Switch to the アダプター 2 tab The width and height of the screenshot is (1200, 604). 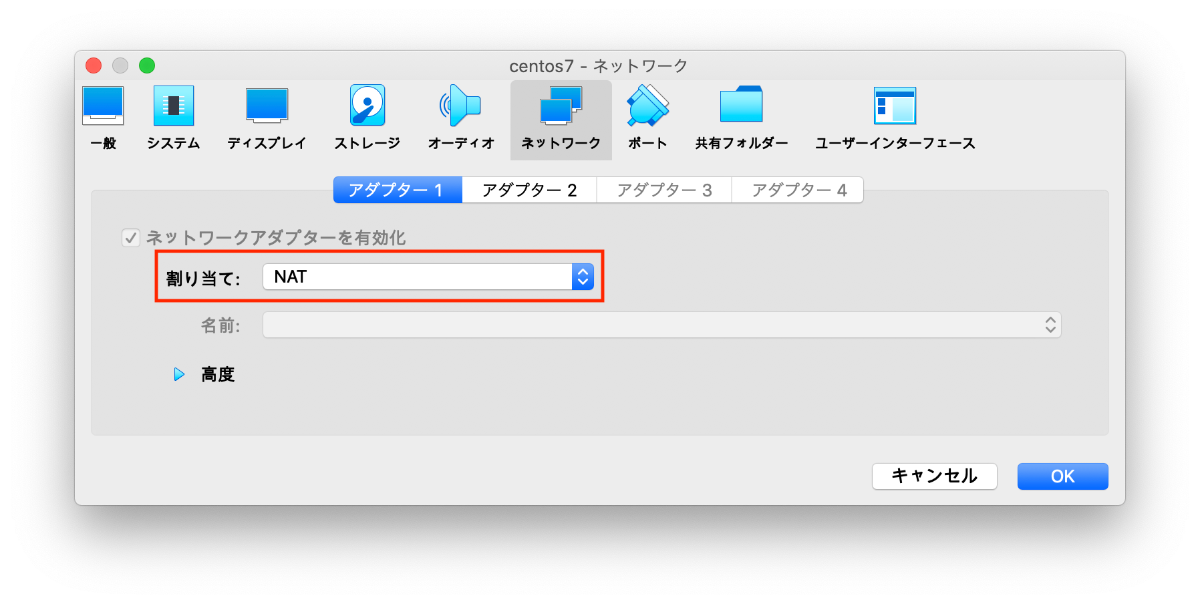coord(530,190)
